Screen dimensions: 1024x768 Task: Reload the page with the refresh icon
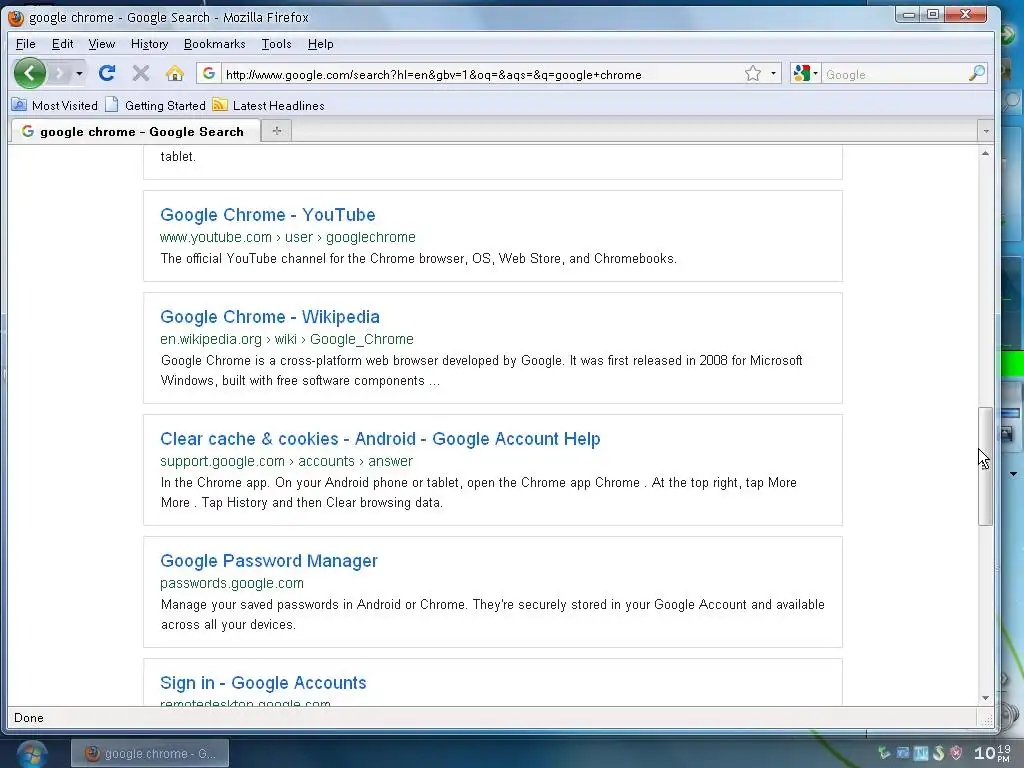(x=107, y=73)
